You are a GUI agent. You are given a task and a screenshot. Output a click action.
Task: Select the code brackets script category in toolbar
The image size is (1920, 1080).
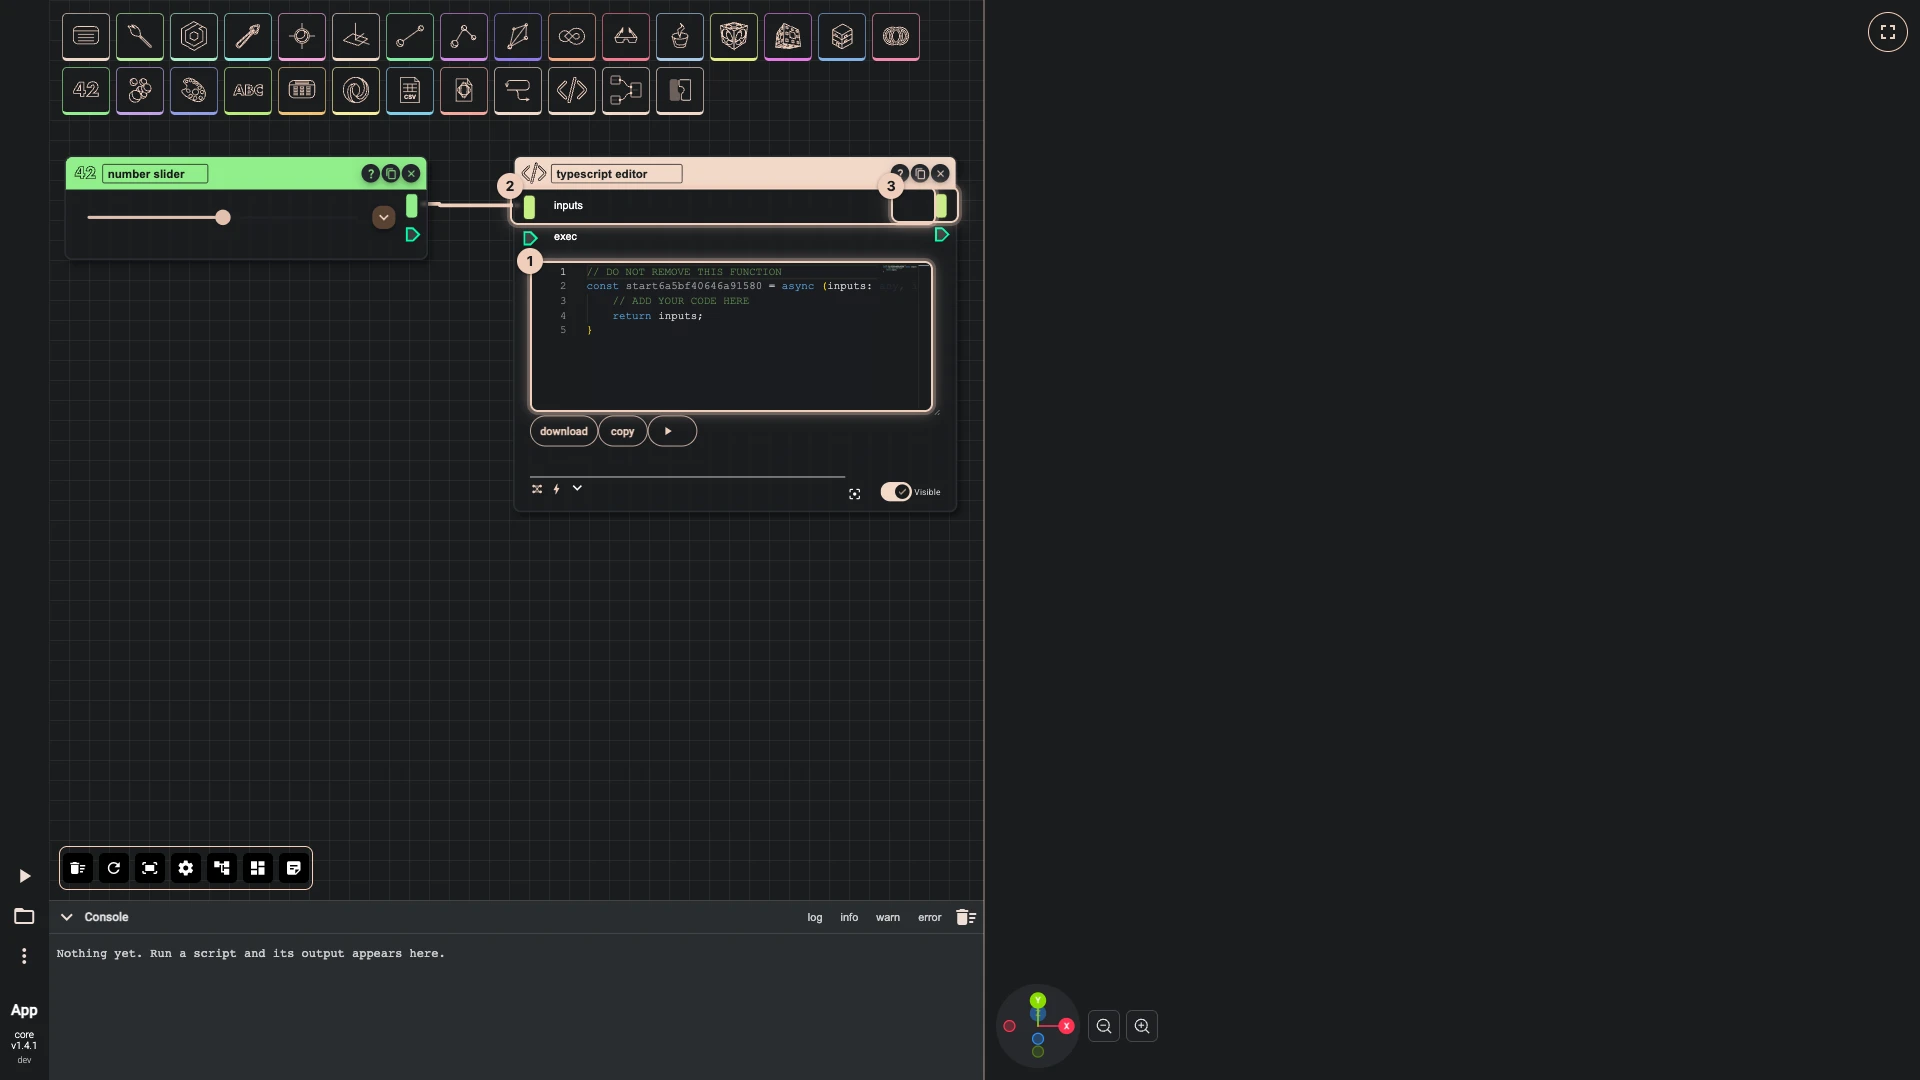pos(572,90)
